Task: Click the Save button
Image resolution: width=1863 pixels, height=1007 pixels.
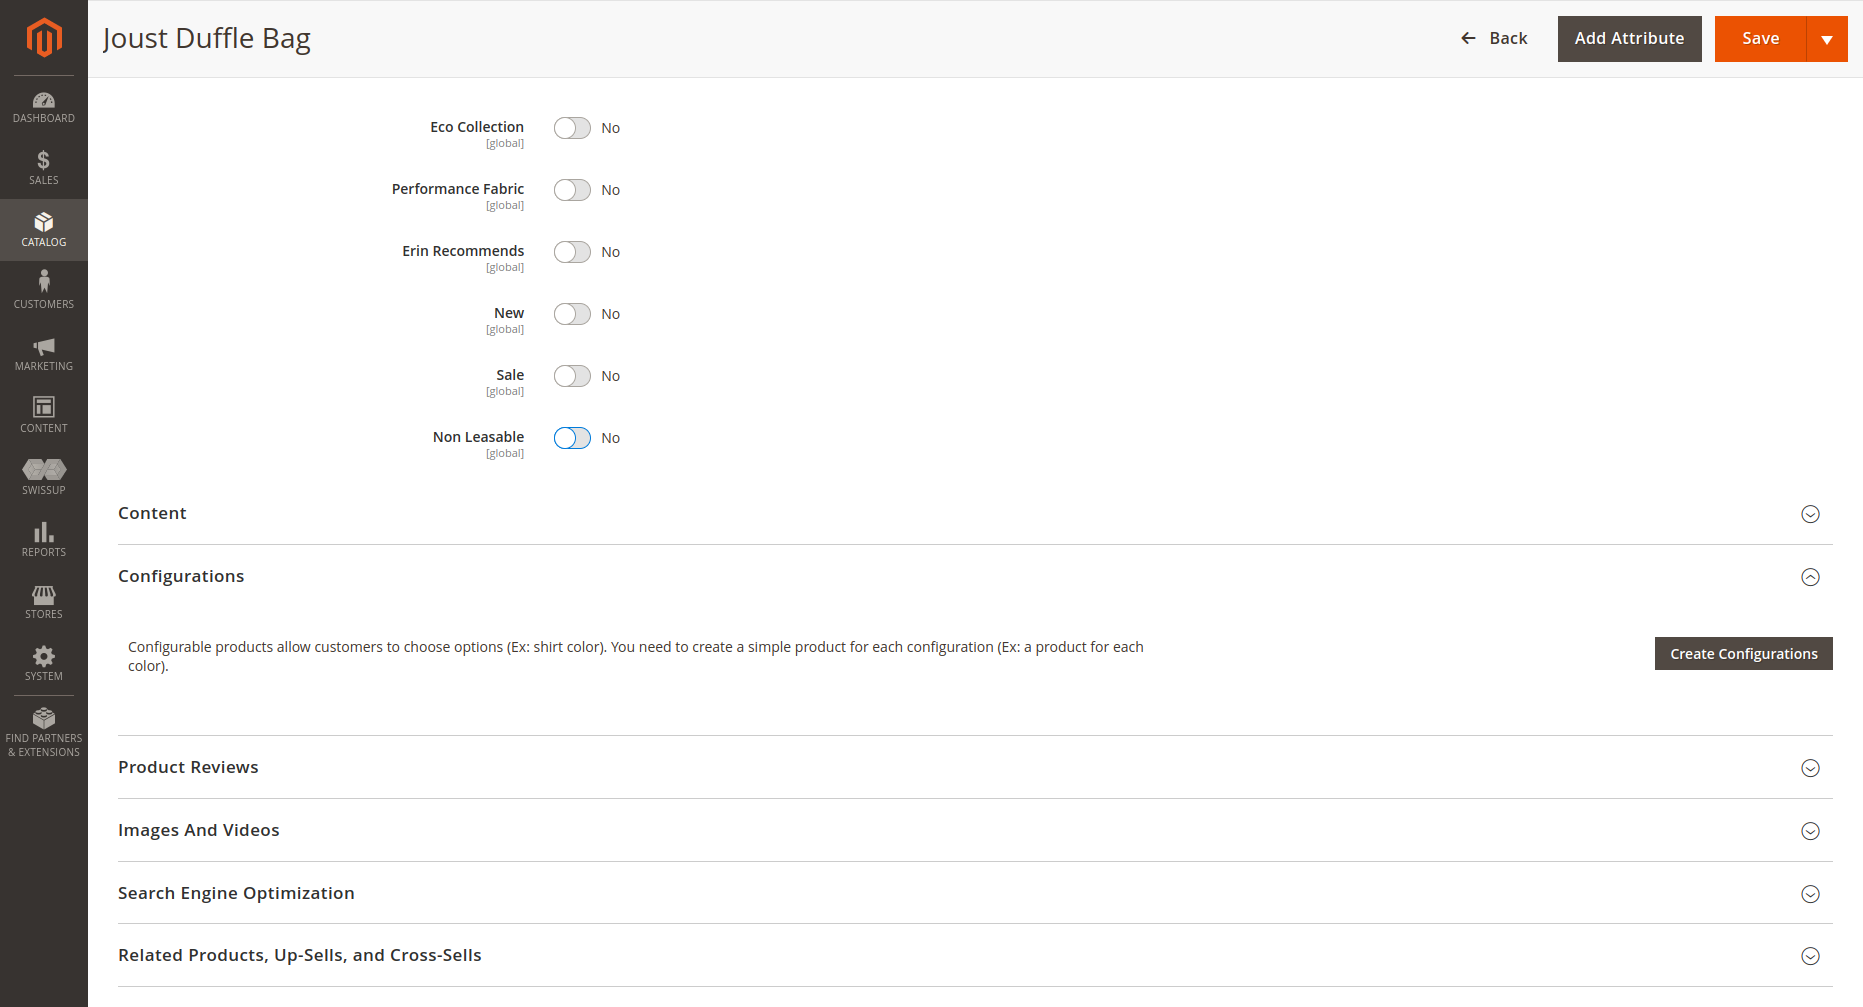Action: [x=1760, y=39]
